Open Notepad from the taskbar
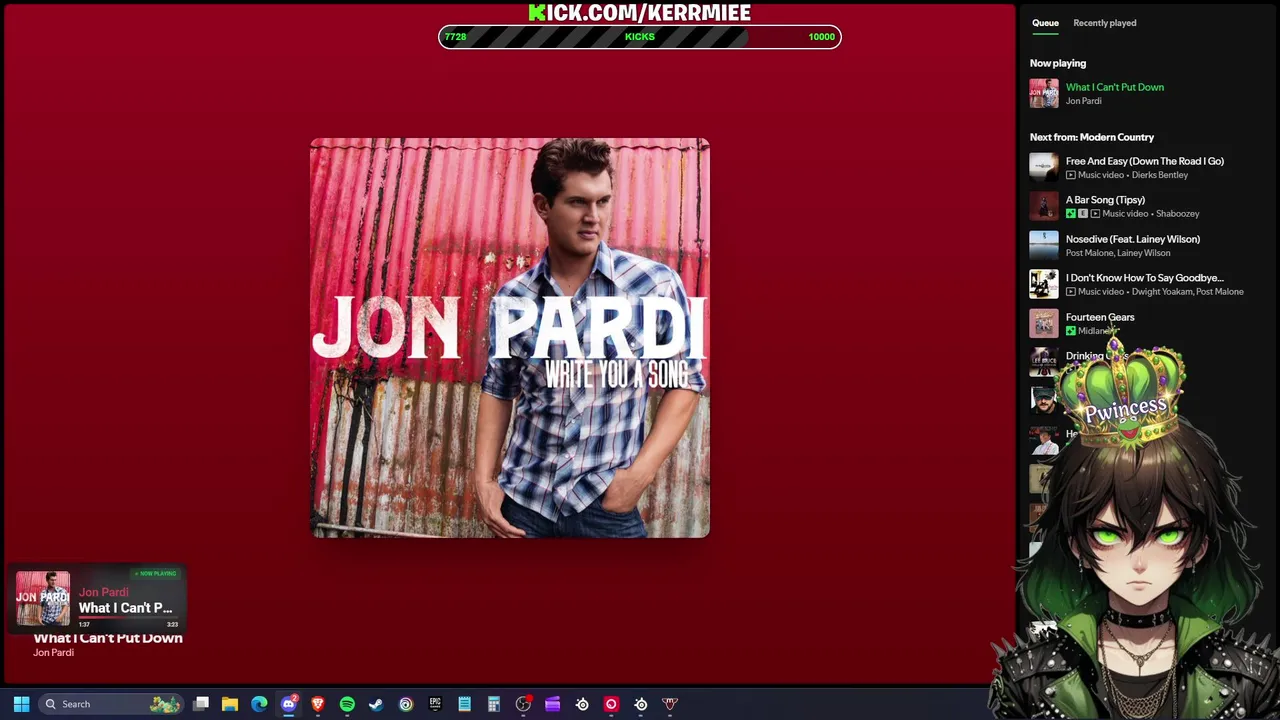The image size is (1280, 720). coord(464,704)
